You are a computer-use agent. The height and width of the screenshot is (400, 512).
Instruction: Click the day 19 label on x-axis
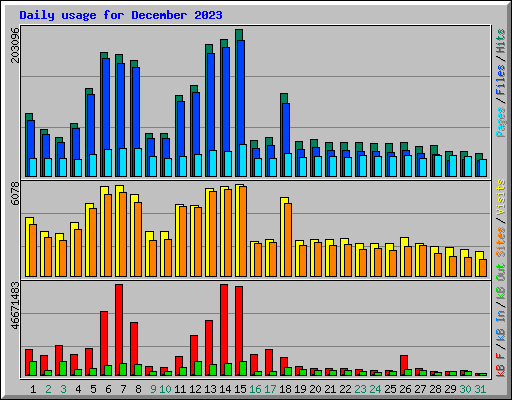pyautogui.click(x=300, y=389)
